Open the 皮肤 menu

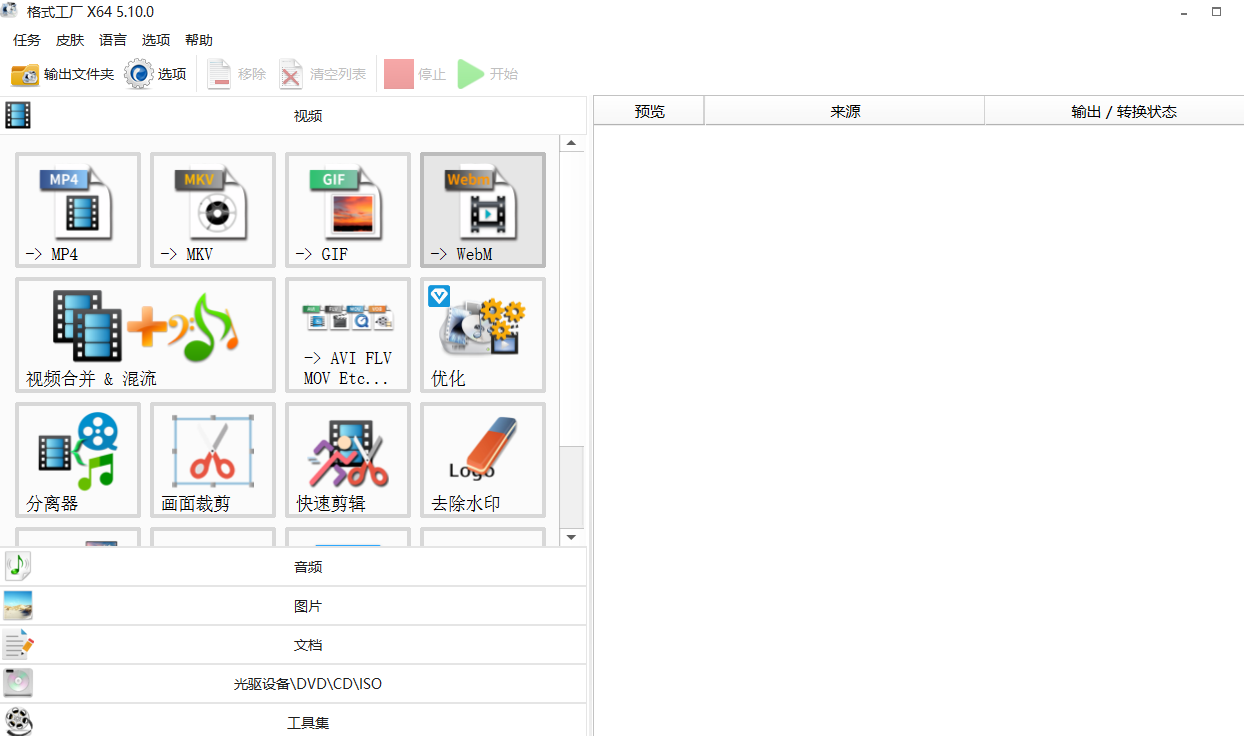pyautogui.click(x=70, y=40)
